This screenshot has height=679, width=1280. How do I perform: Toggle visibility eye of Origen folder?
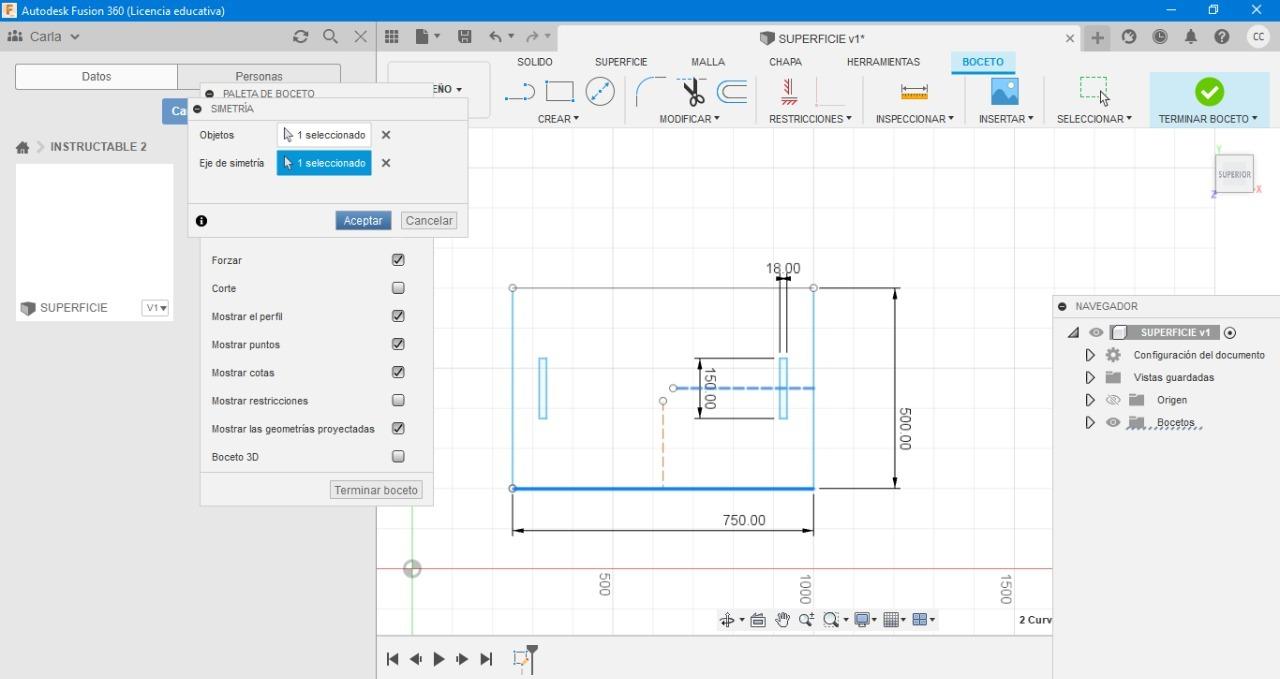(1113, 400)
